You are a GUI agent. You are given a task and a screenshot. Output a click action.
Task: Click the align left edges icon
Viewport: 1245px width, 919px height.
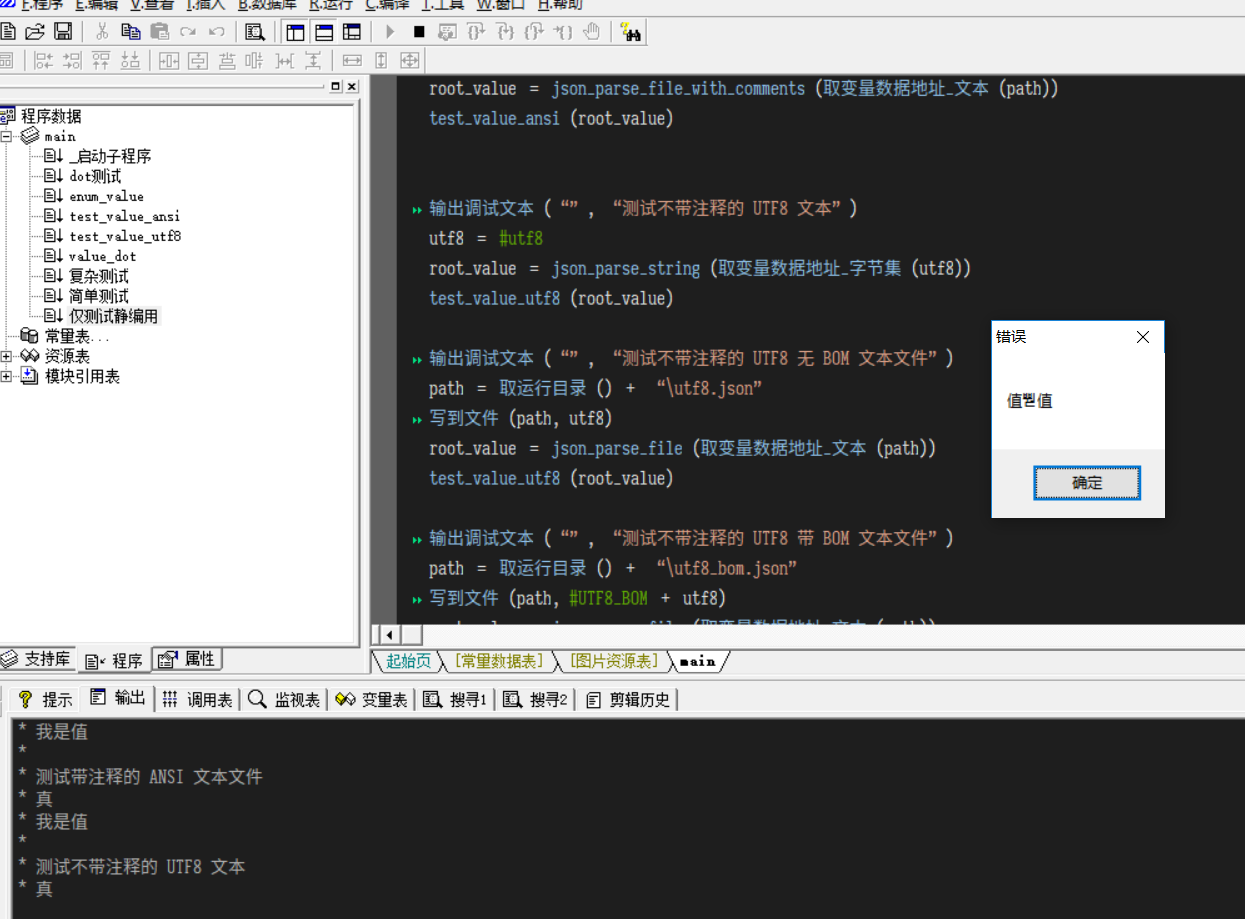click(44, 61)
